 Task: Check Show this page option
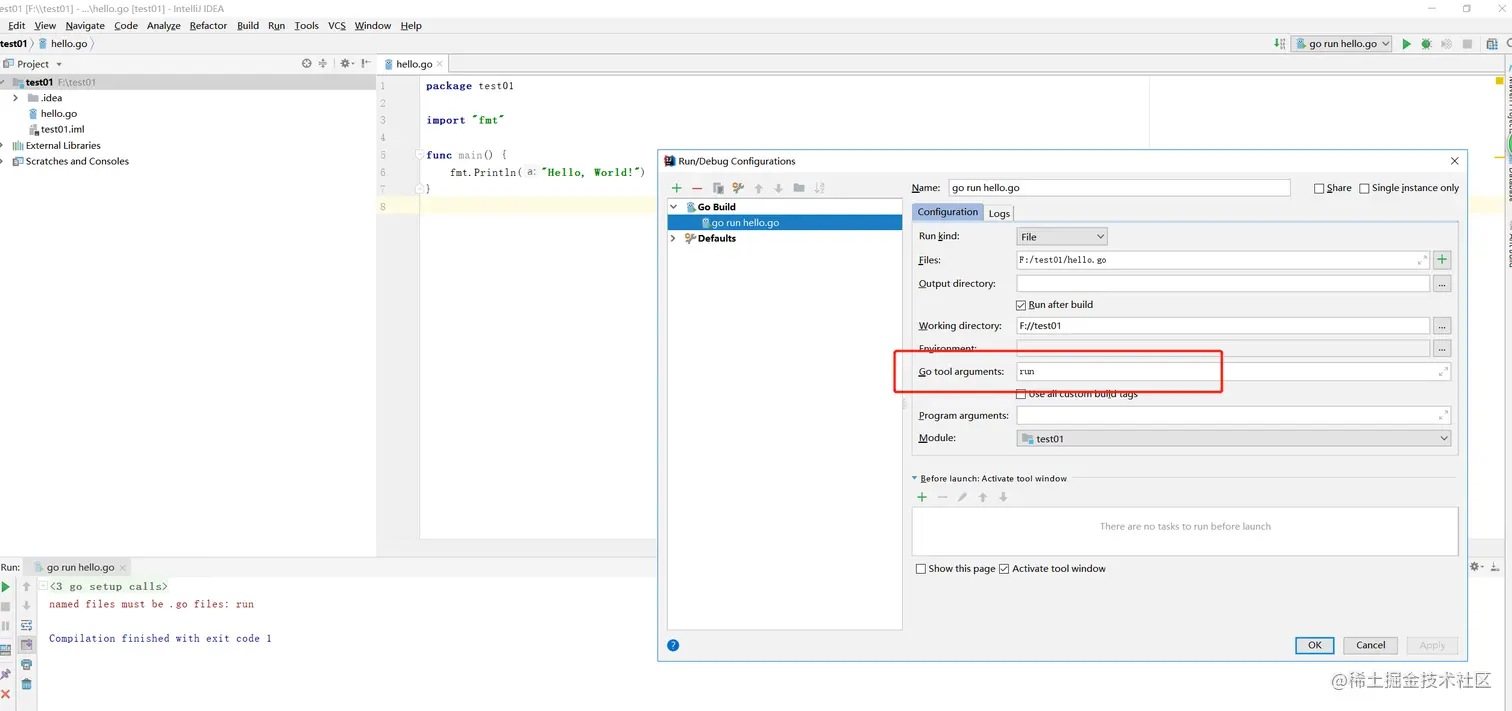pyautogui.click(x=956, y=569)
